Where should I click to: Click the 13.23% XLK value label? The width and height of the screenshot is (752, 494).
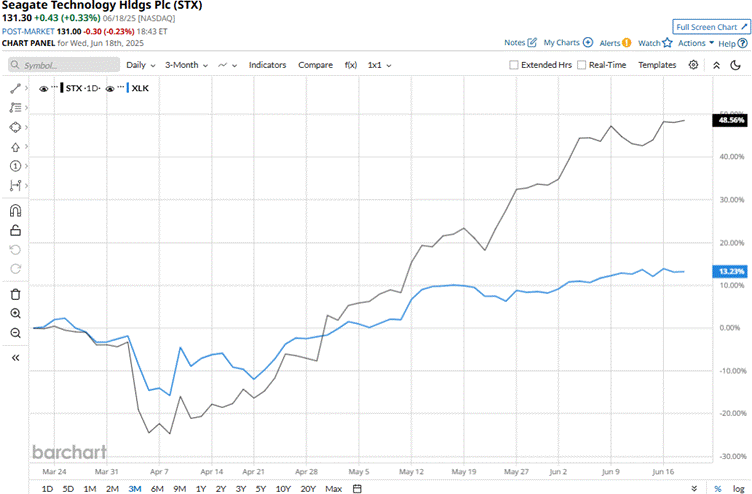[730, 271]
